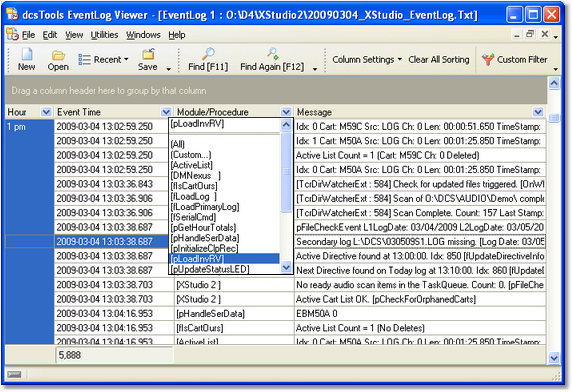Image resolution: width=572 pixels, height=392 pixels.
Task: Click the grid scroll tip icon below the scroll-up arrow
Action: point(554,118)
